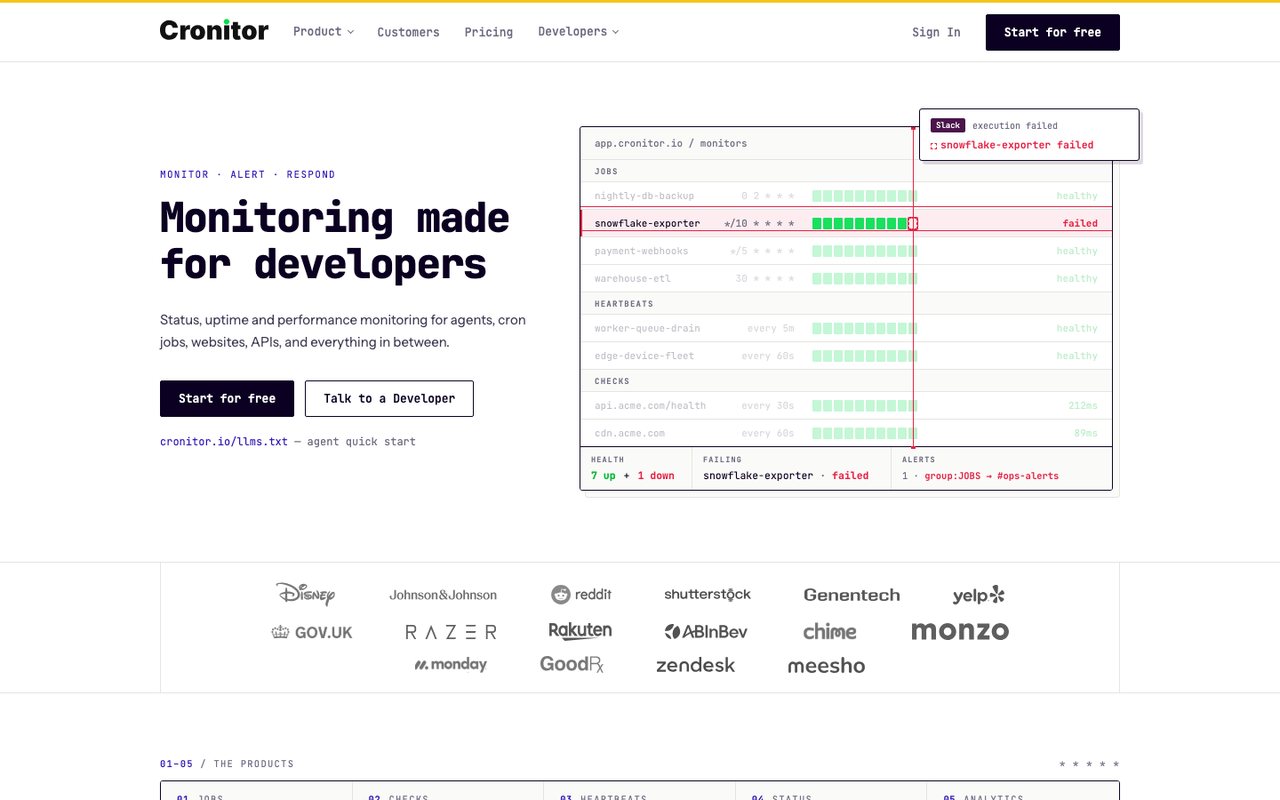Click the Talk to a Developer button
1280x800 pixels.
(389, 398)
